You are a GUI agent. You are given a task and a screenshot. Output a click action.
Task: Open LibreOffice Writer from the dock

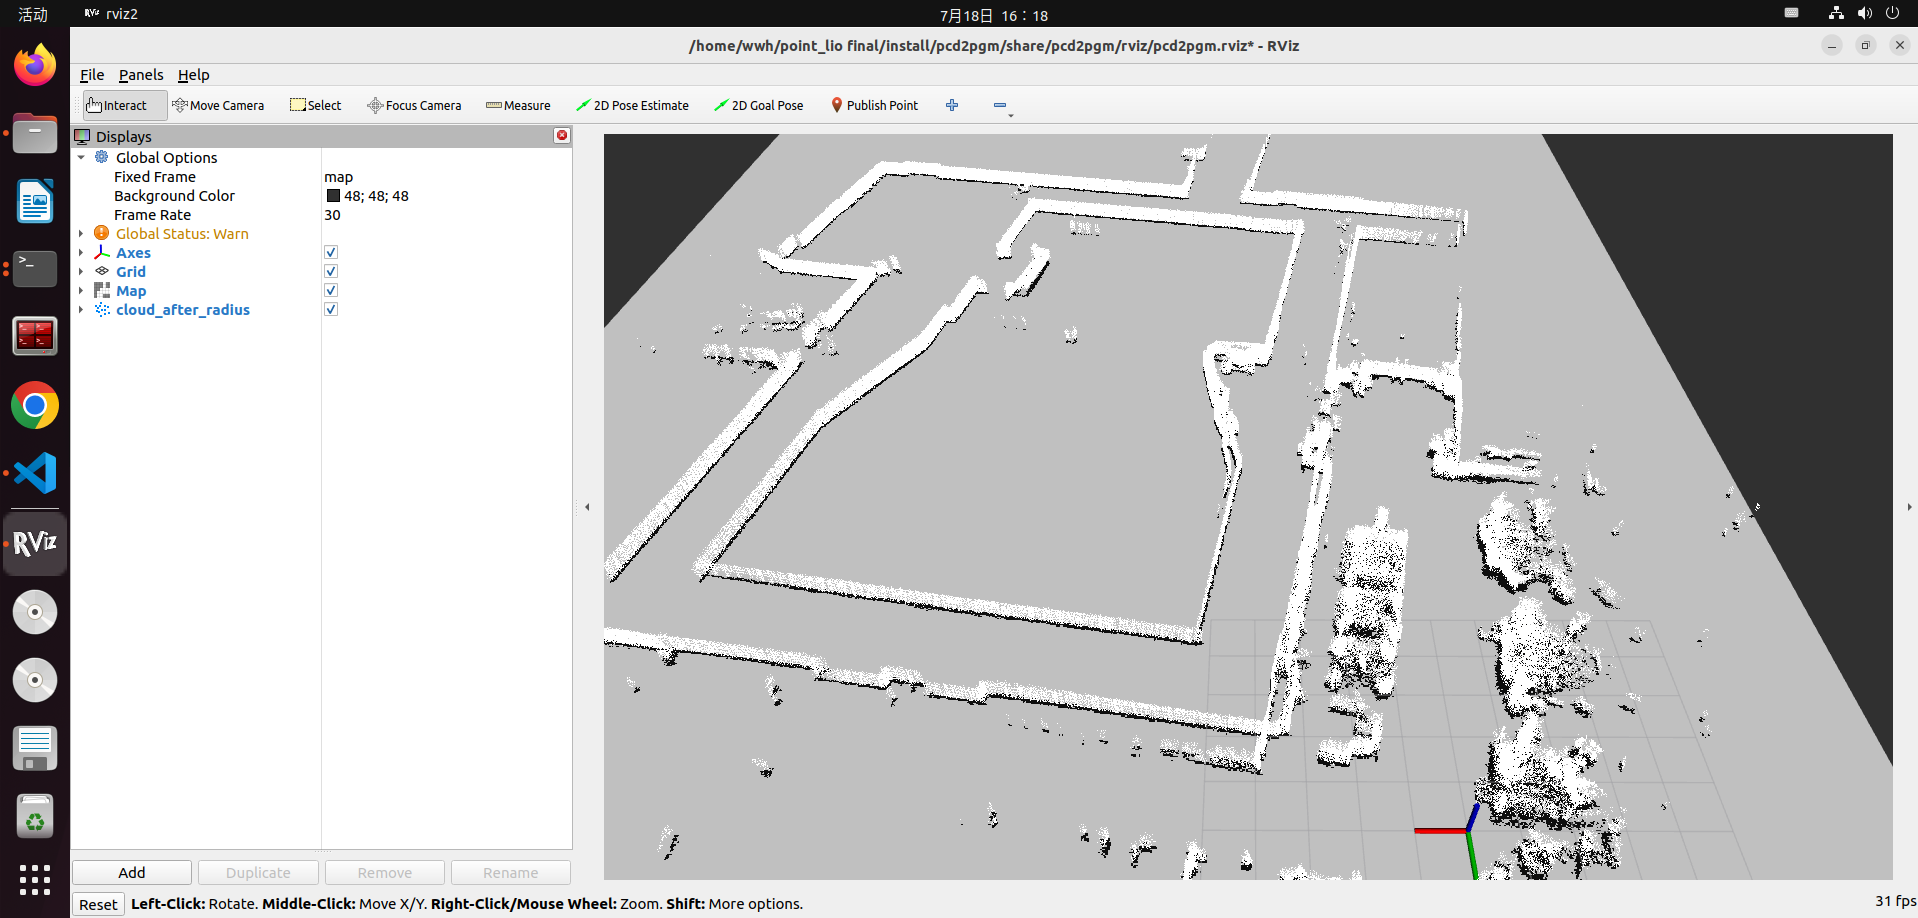pyautogui.click(x=35, y=201)
